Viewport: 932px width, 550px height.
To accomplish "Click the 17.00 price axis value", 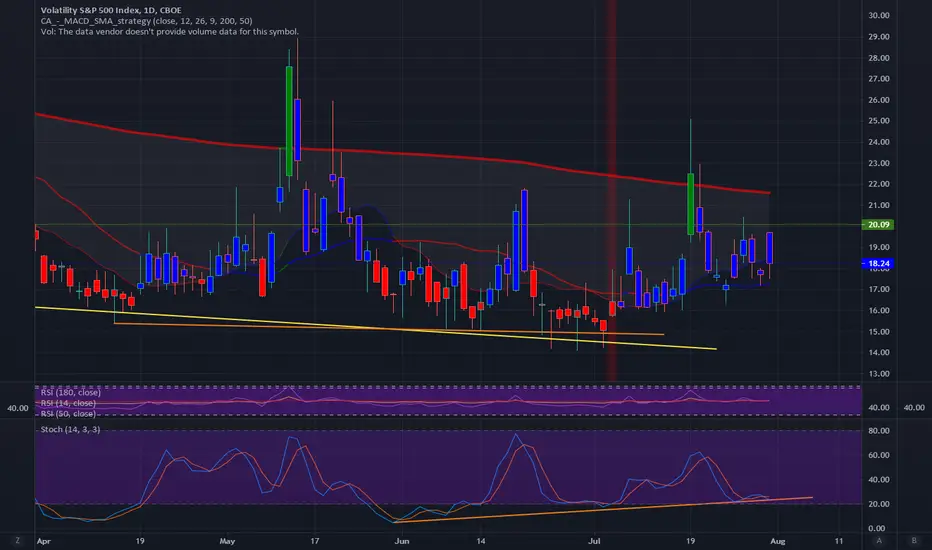I will 879,290.
